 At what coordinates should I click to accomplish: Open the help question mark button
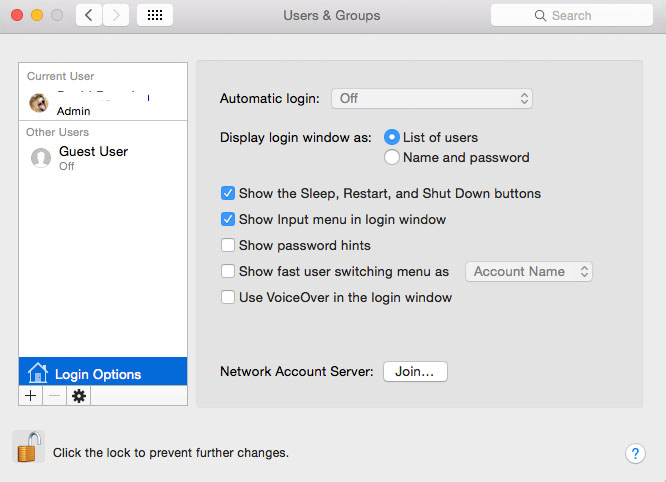click(635, 454)
